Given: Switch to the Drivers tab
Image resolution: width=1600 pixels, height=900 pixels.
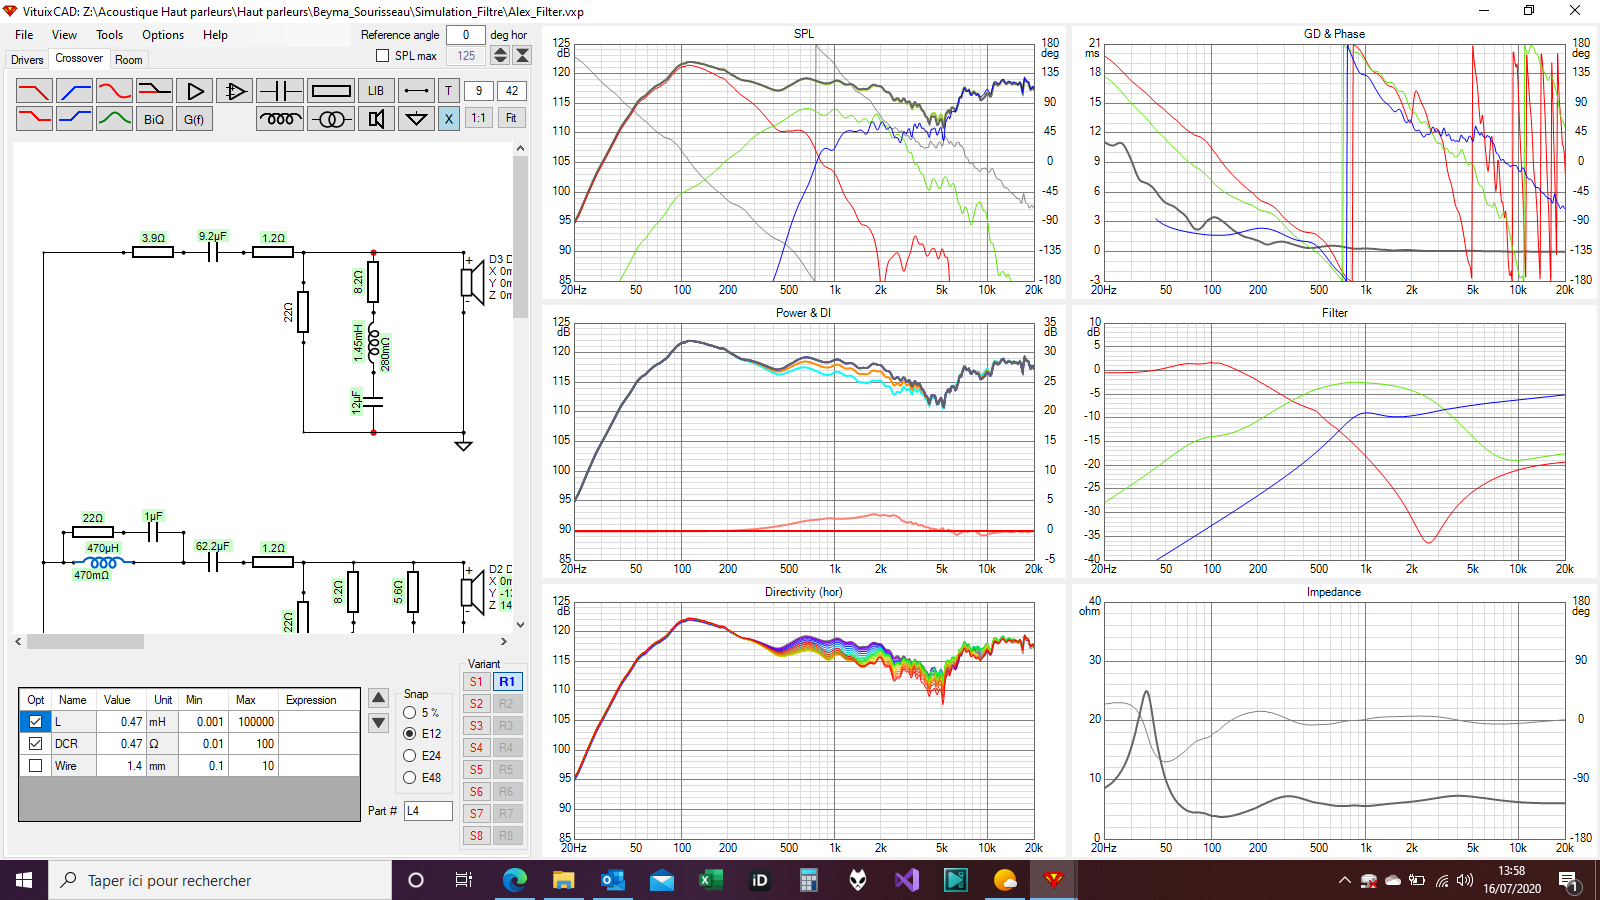Looking at the screenshot, I should point(27,60).
